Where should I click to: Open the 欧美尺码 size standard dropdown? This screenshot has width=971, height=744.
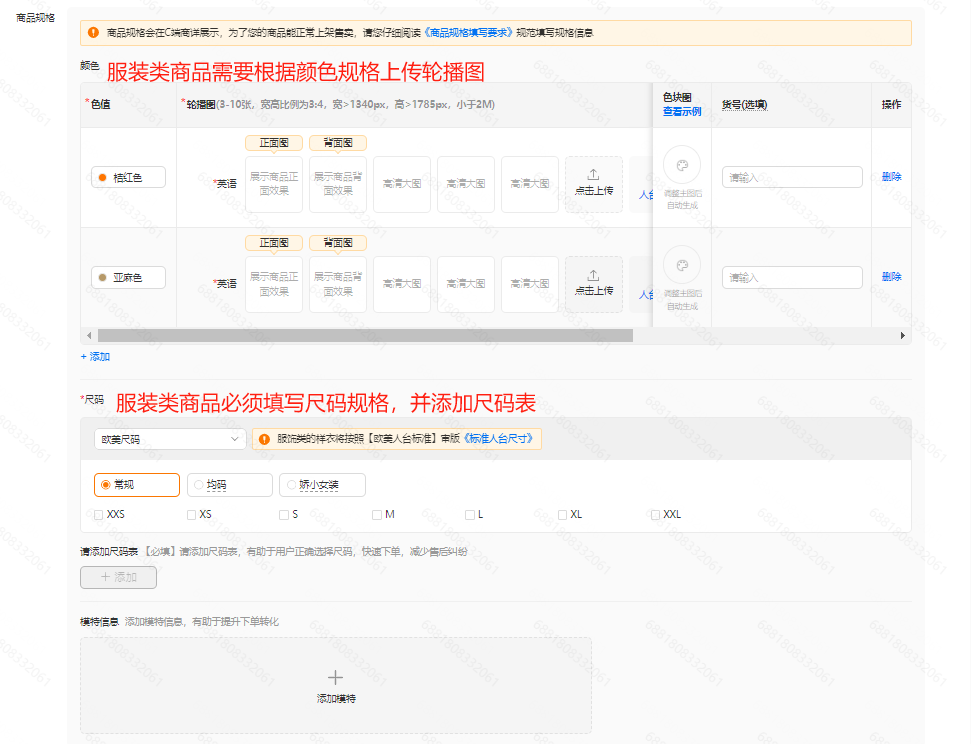(x=168, y=439)
